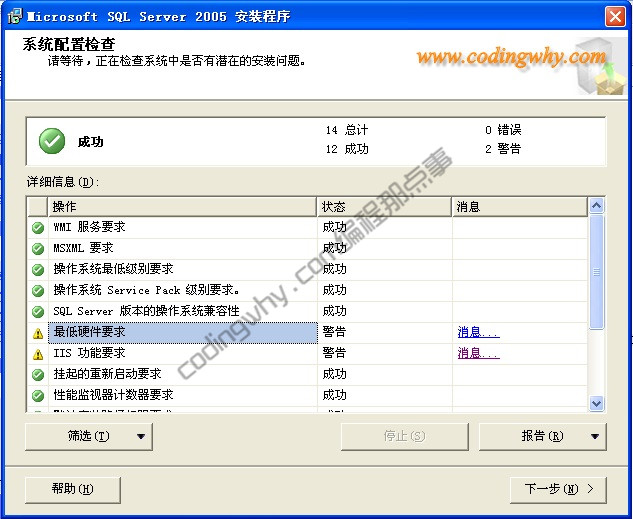
Task: Click the 2 警告 summary count
Action: point(503,149)
